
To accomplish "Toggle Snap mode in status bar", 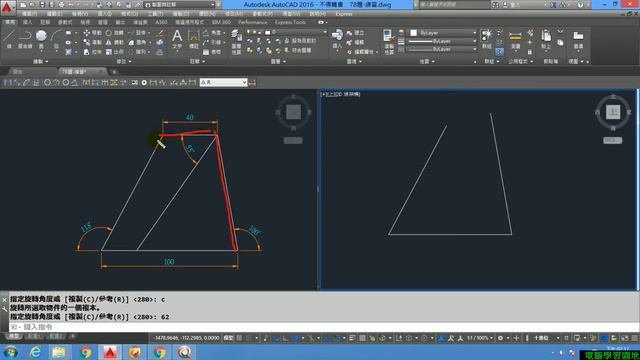I will (249, 338).
